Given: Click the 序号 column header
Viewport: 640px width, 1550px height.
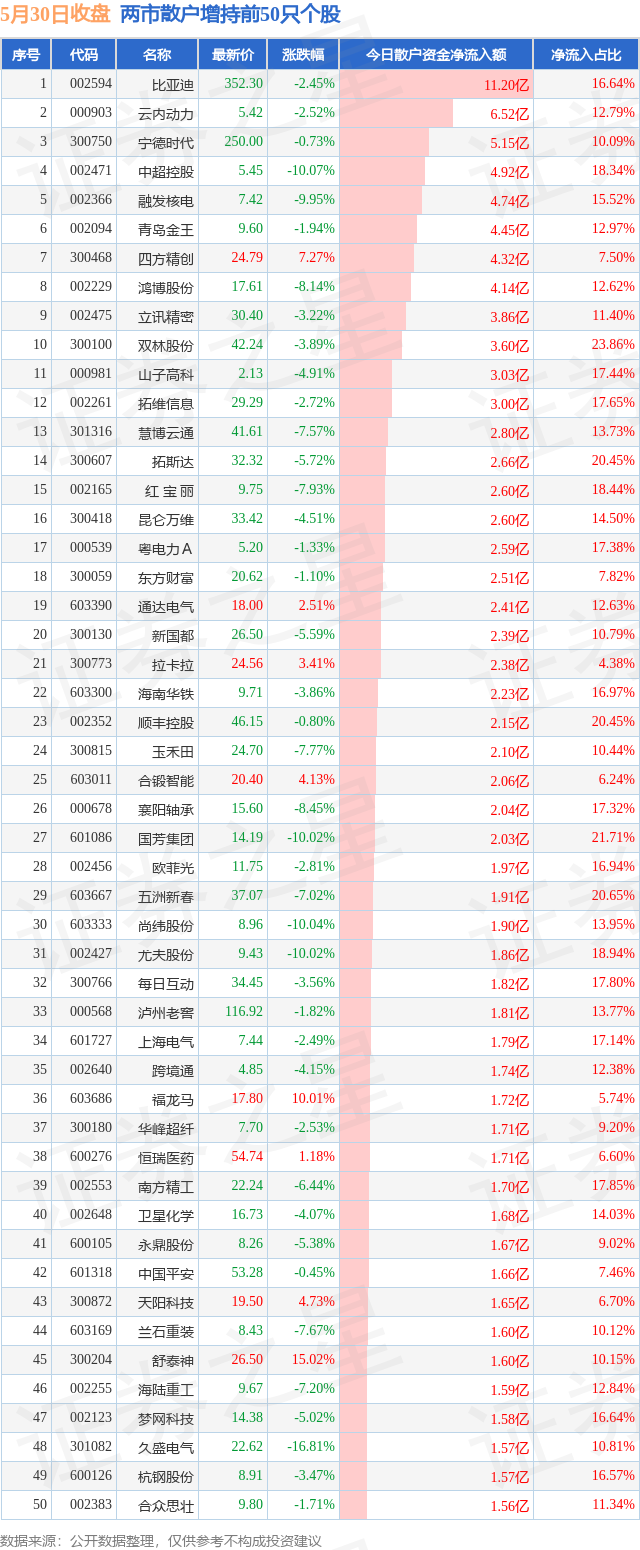Looking at the screenshot, I should (25, 55).
